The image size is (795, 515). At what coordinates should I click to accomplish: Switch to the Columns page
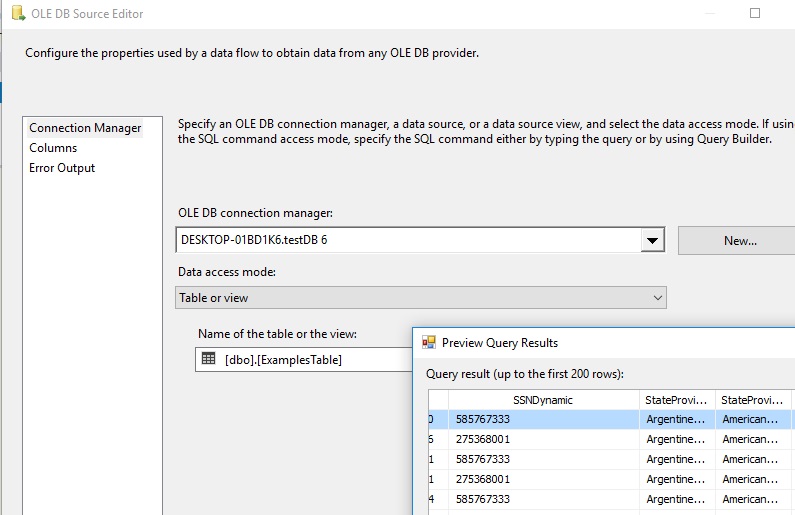pyautogui.click(x=53, y=148)
